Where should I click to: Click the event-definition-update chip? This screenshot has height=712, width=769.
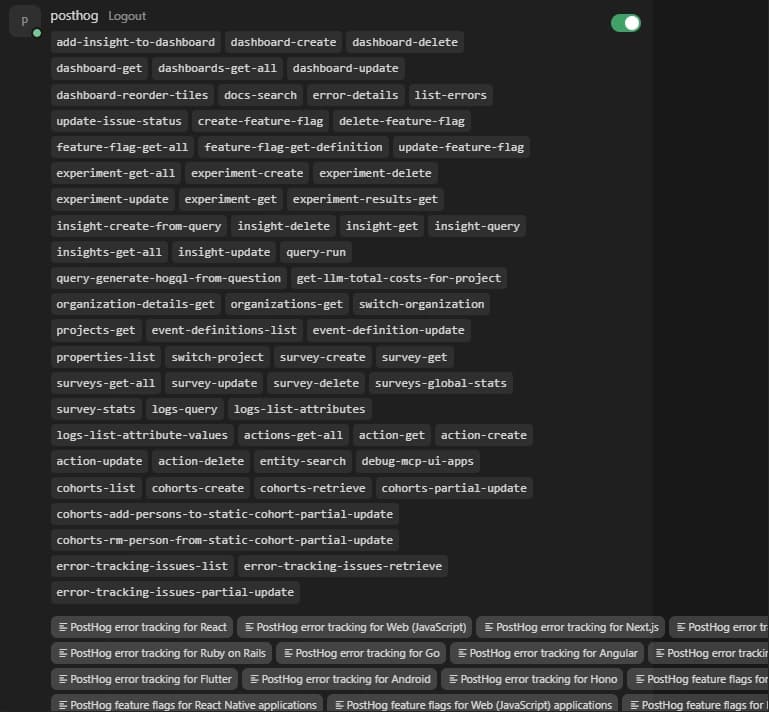388,330
